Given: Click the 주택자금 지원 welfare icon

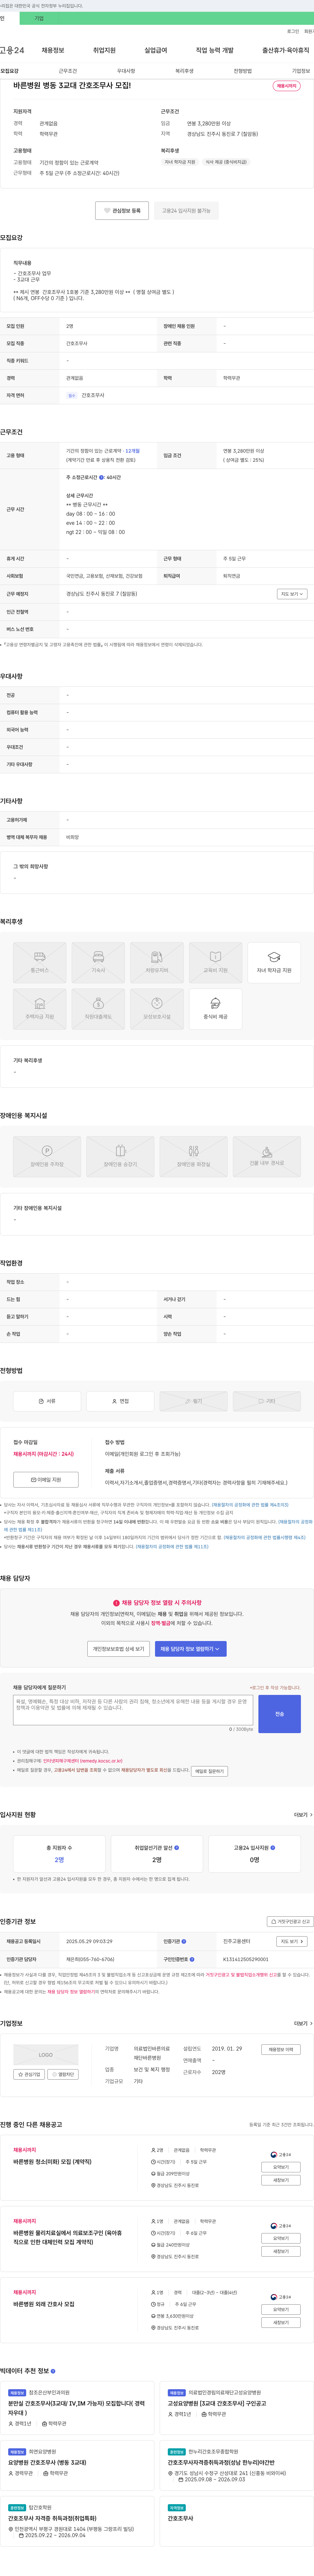Looking at the screenshot, I should click(40, 1009).
